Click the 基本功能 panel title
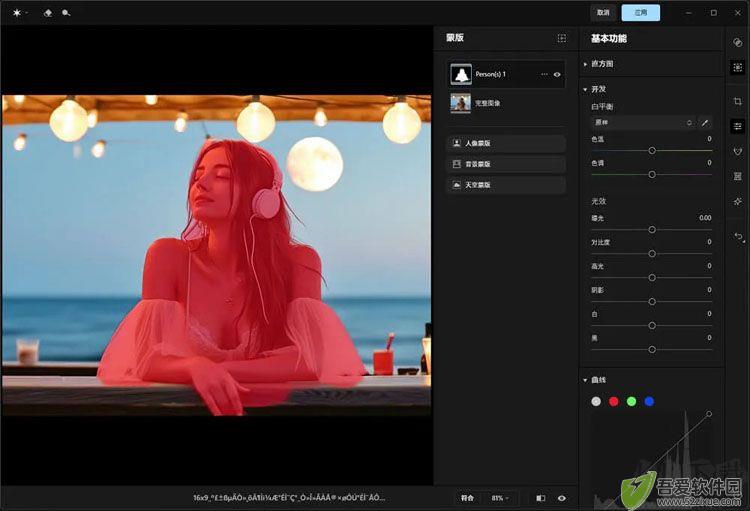 click(x=608, y=39)
